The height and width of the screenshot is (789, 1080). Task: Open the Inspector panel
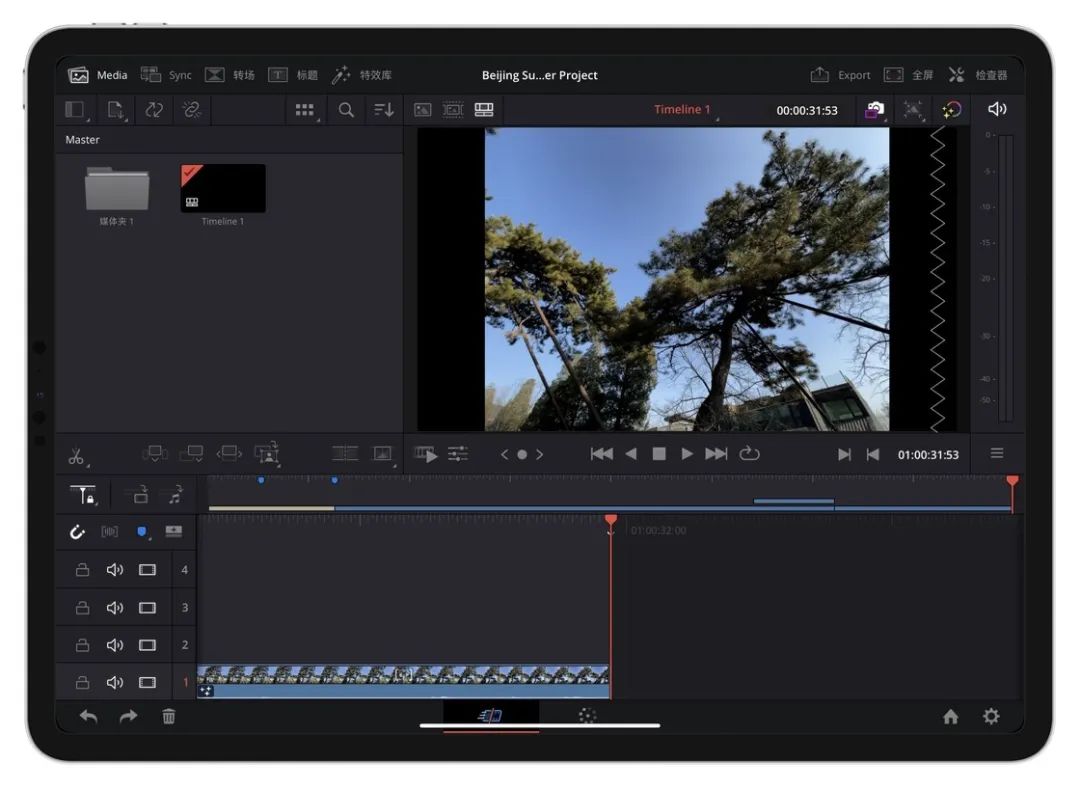pos(978,75)
